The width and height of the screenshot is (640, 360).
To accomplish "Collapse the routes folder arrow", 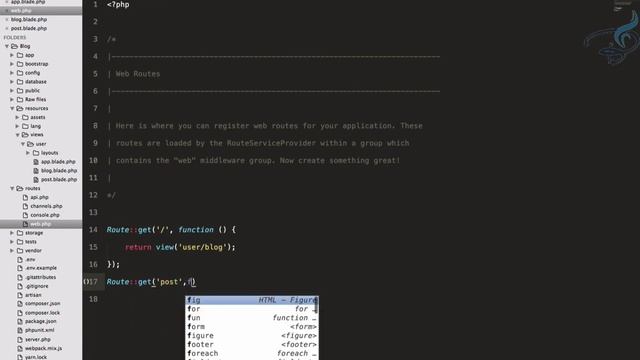I will [12, 189].
